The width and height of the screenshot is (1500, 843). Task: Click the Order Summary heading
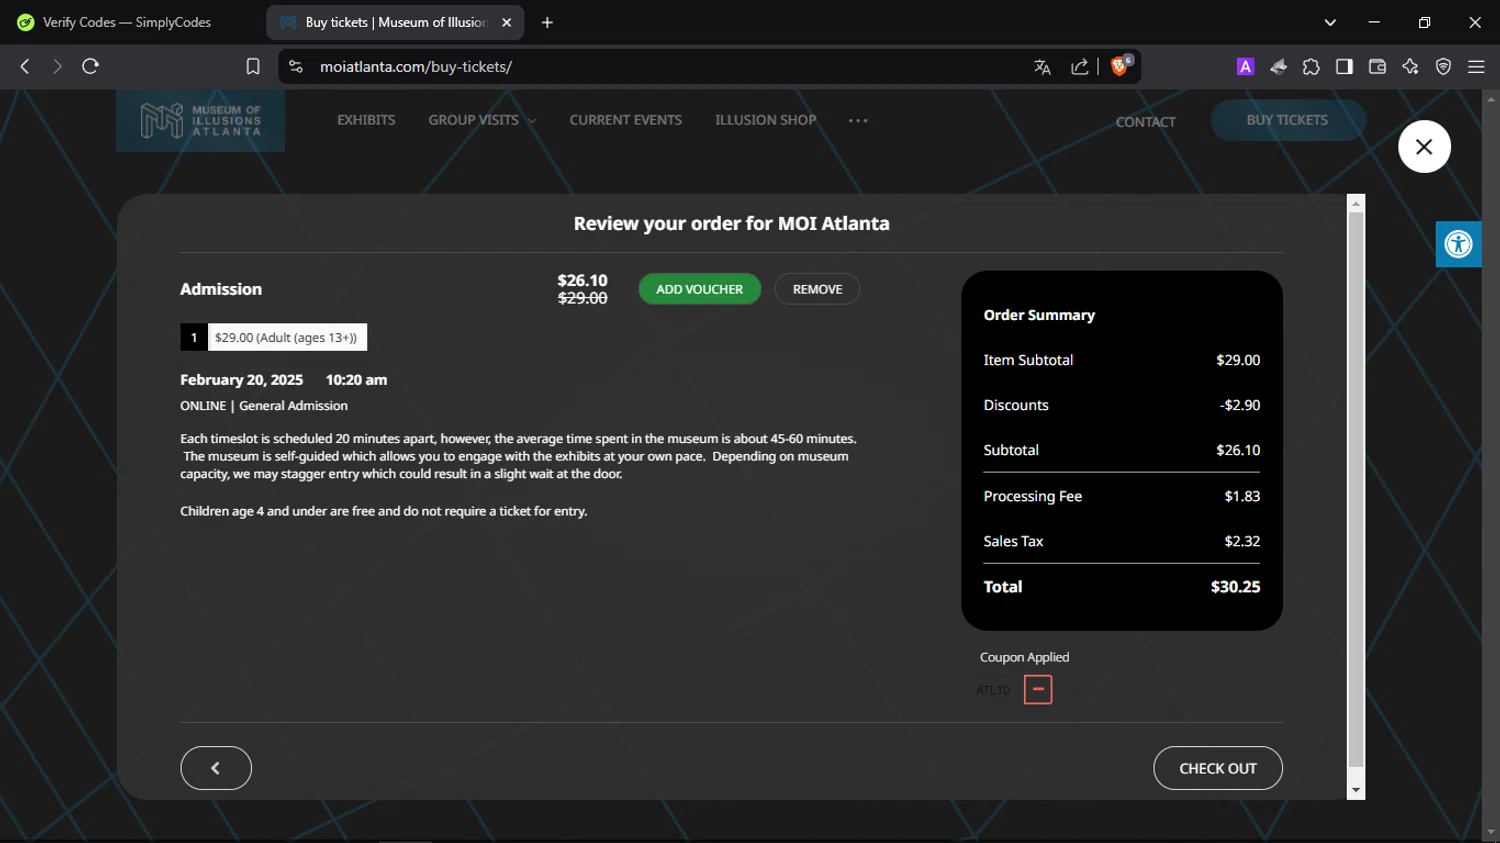[x=1039, y=315]
